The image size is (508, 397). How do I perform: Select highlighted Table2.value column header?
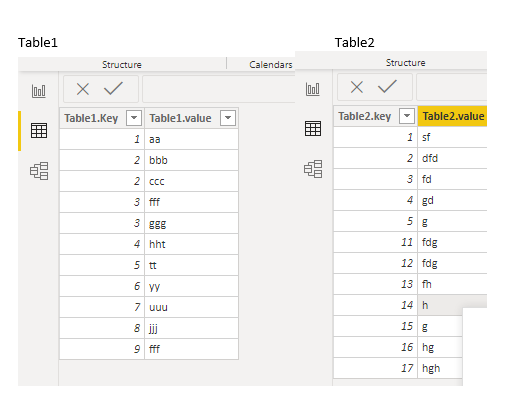(x=452, y=116)
